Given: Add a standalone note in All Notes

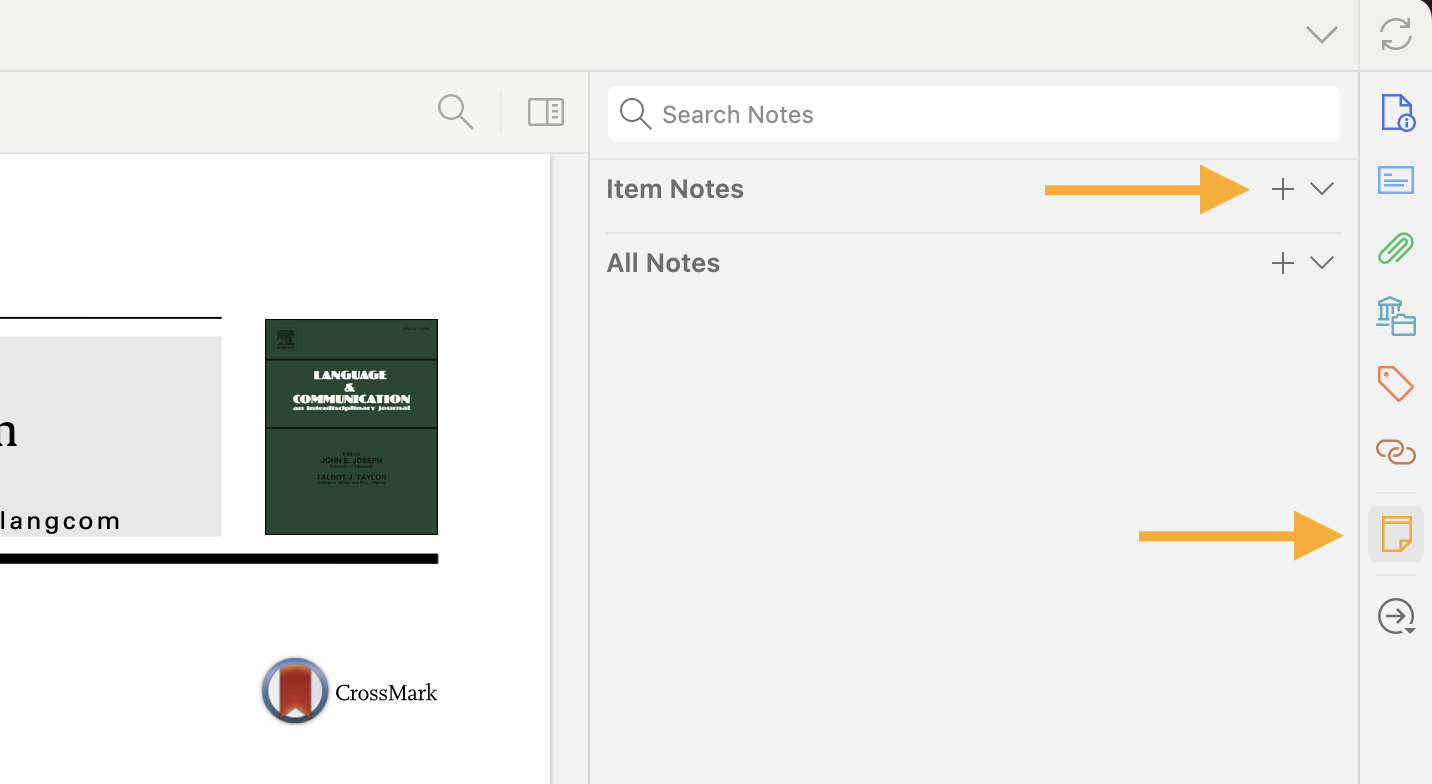Looking at the screenshot, I should coord(1282,263).
